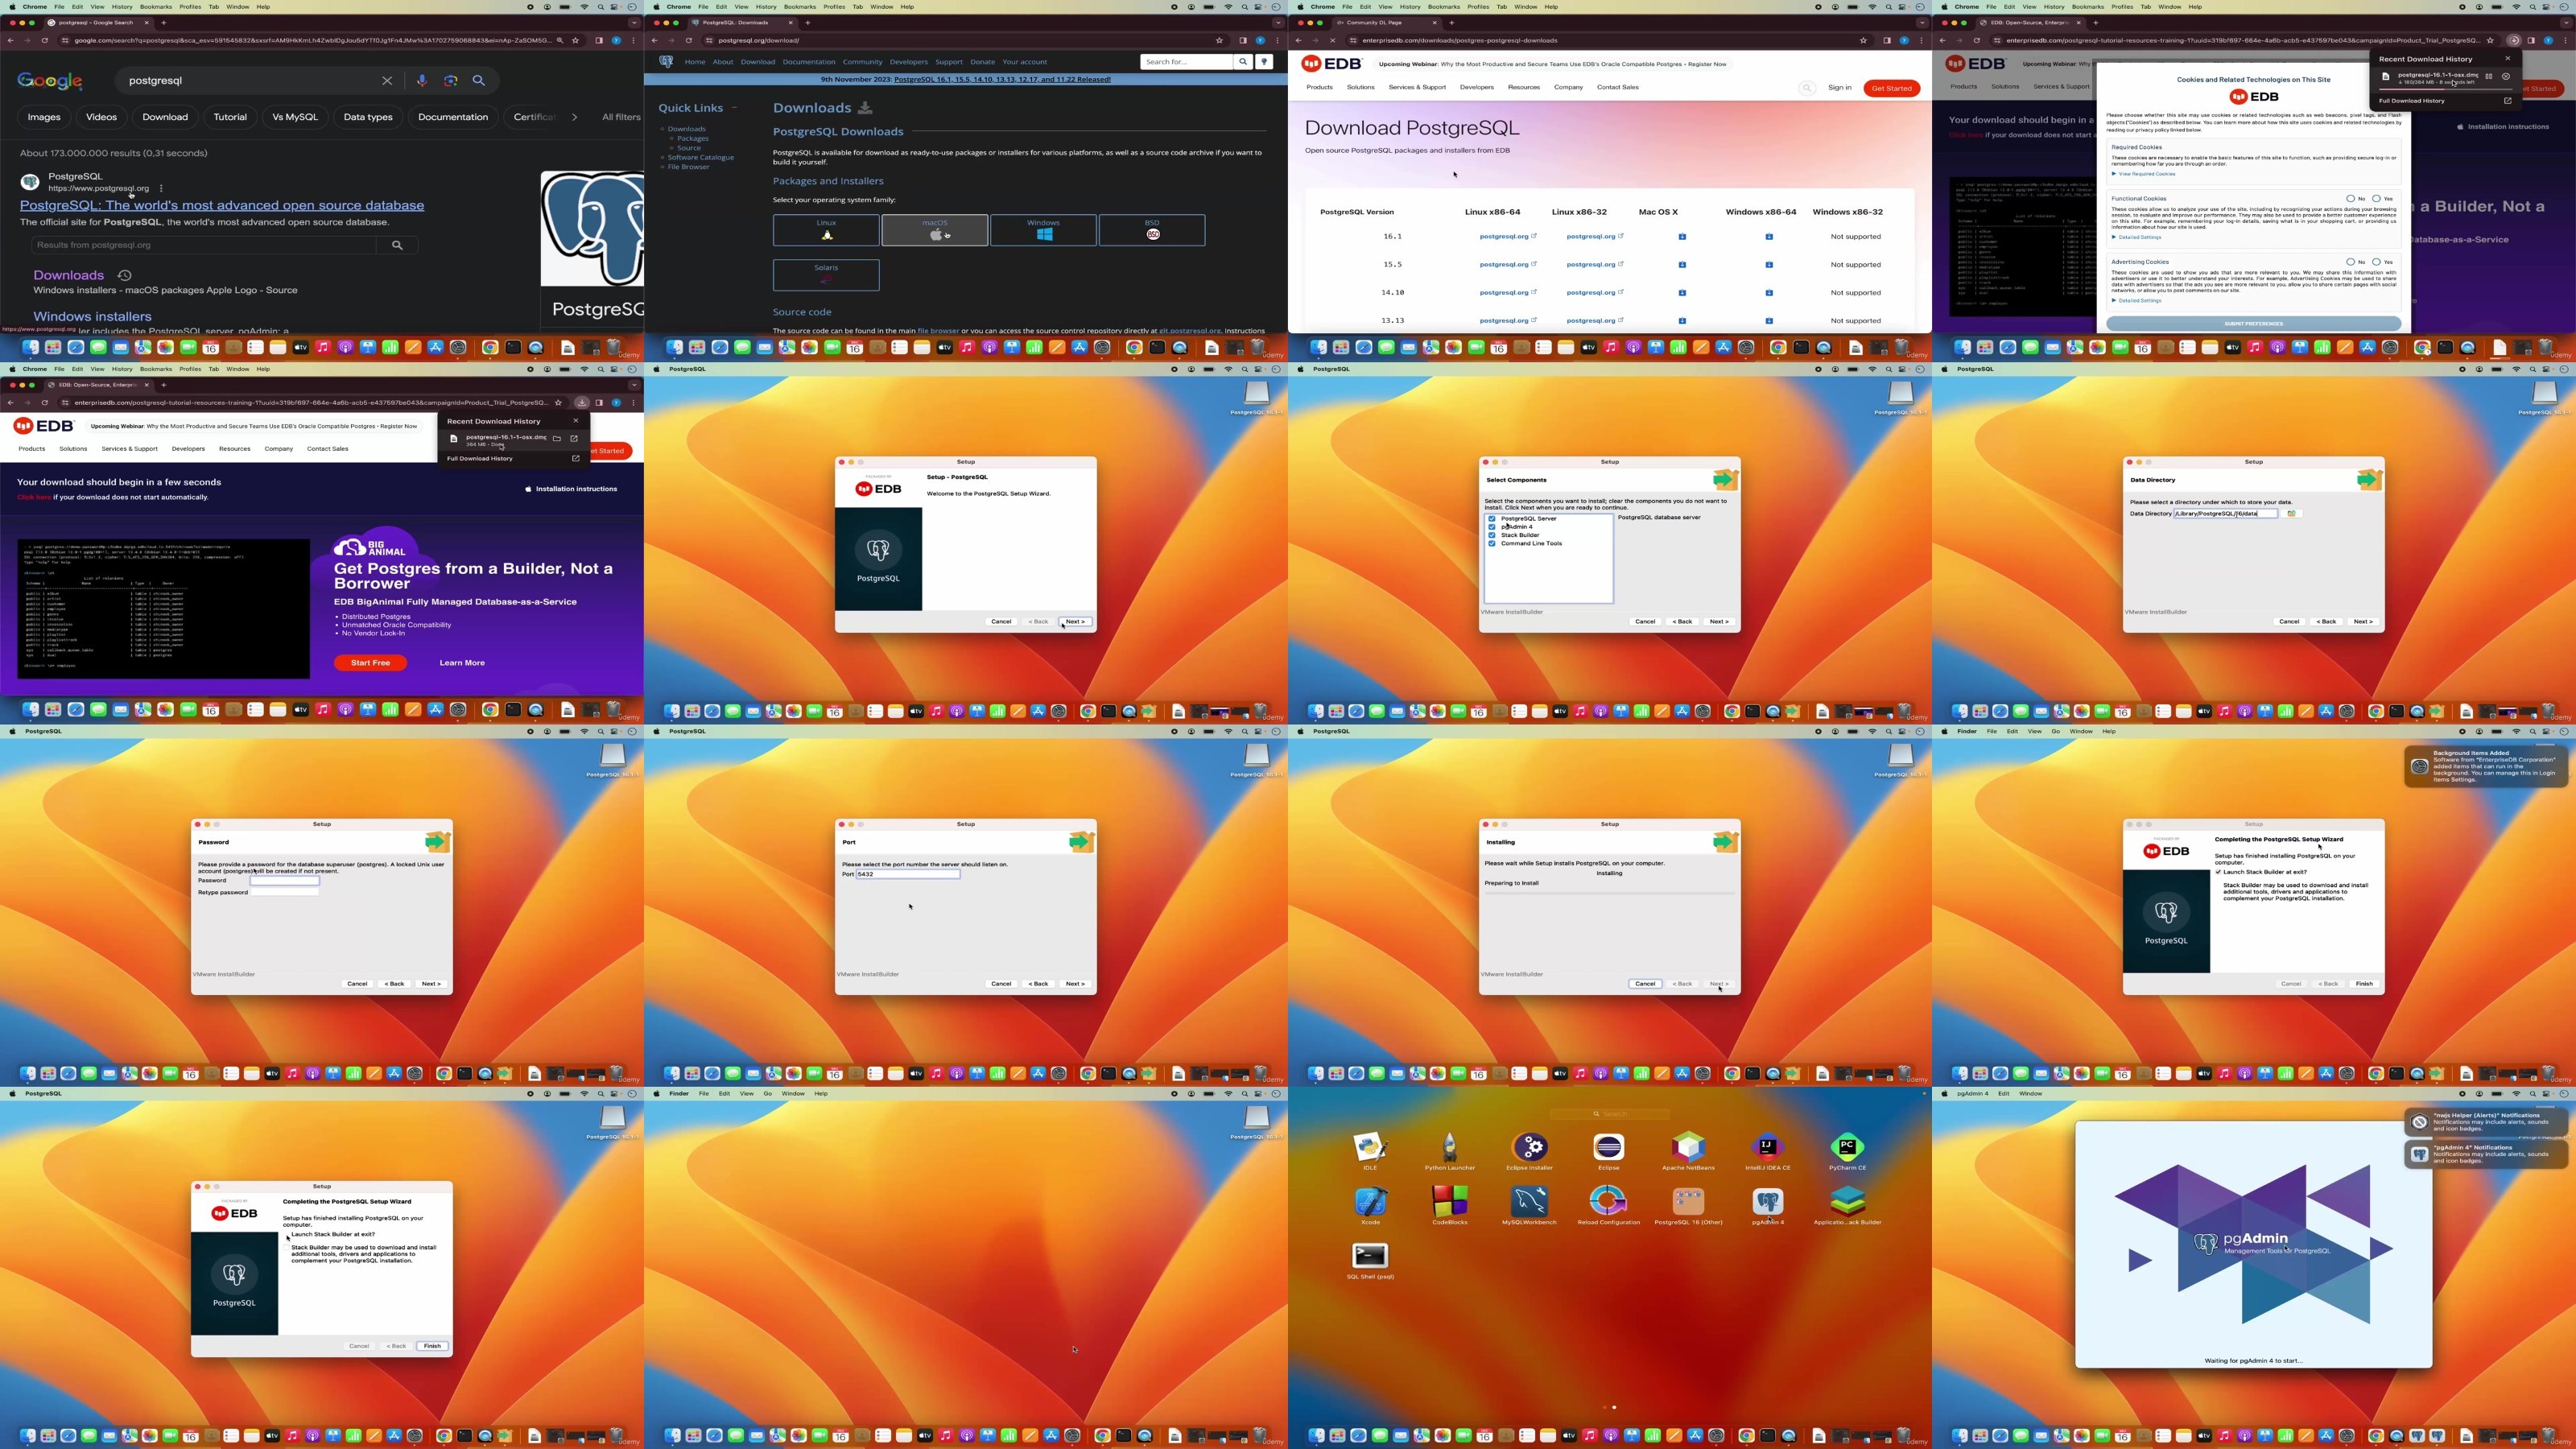The width and height of the screenshot is (2576, 1449).
Task: Toggle the Stack Builder component checkbox
Action: point(1492,535)
